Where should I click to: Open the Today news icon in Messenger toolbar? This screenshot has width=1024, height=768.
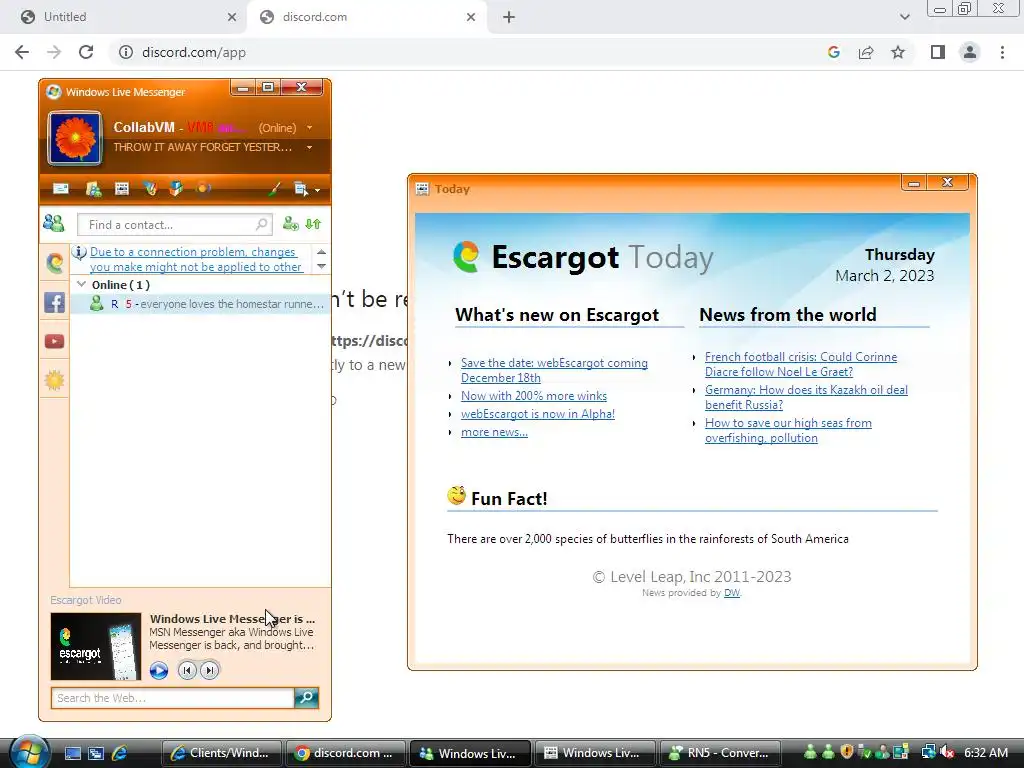(121, 189)
